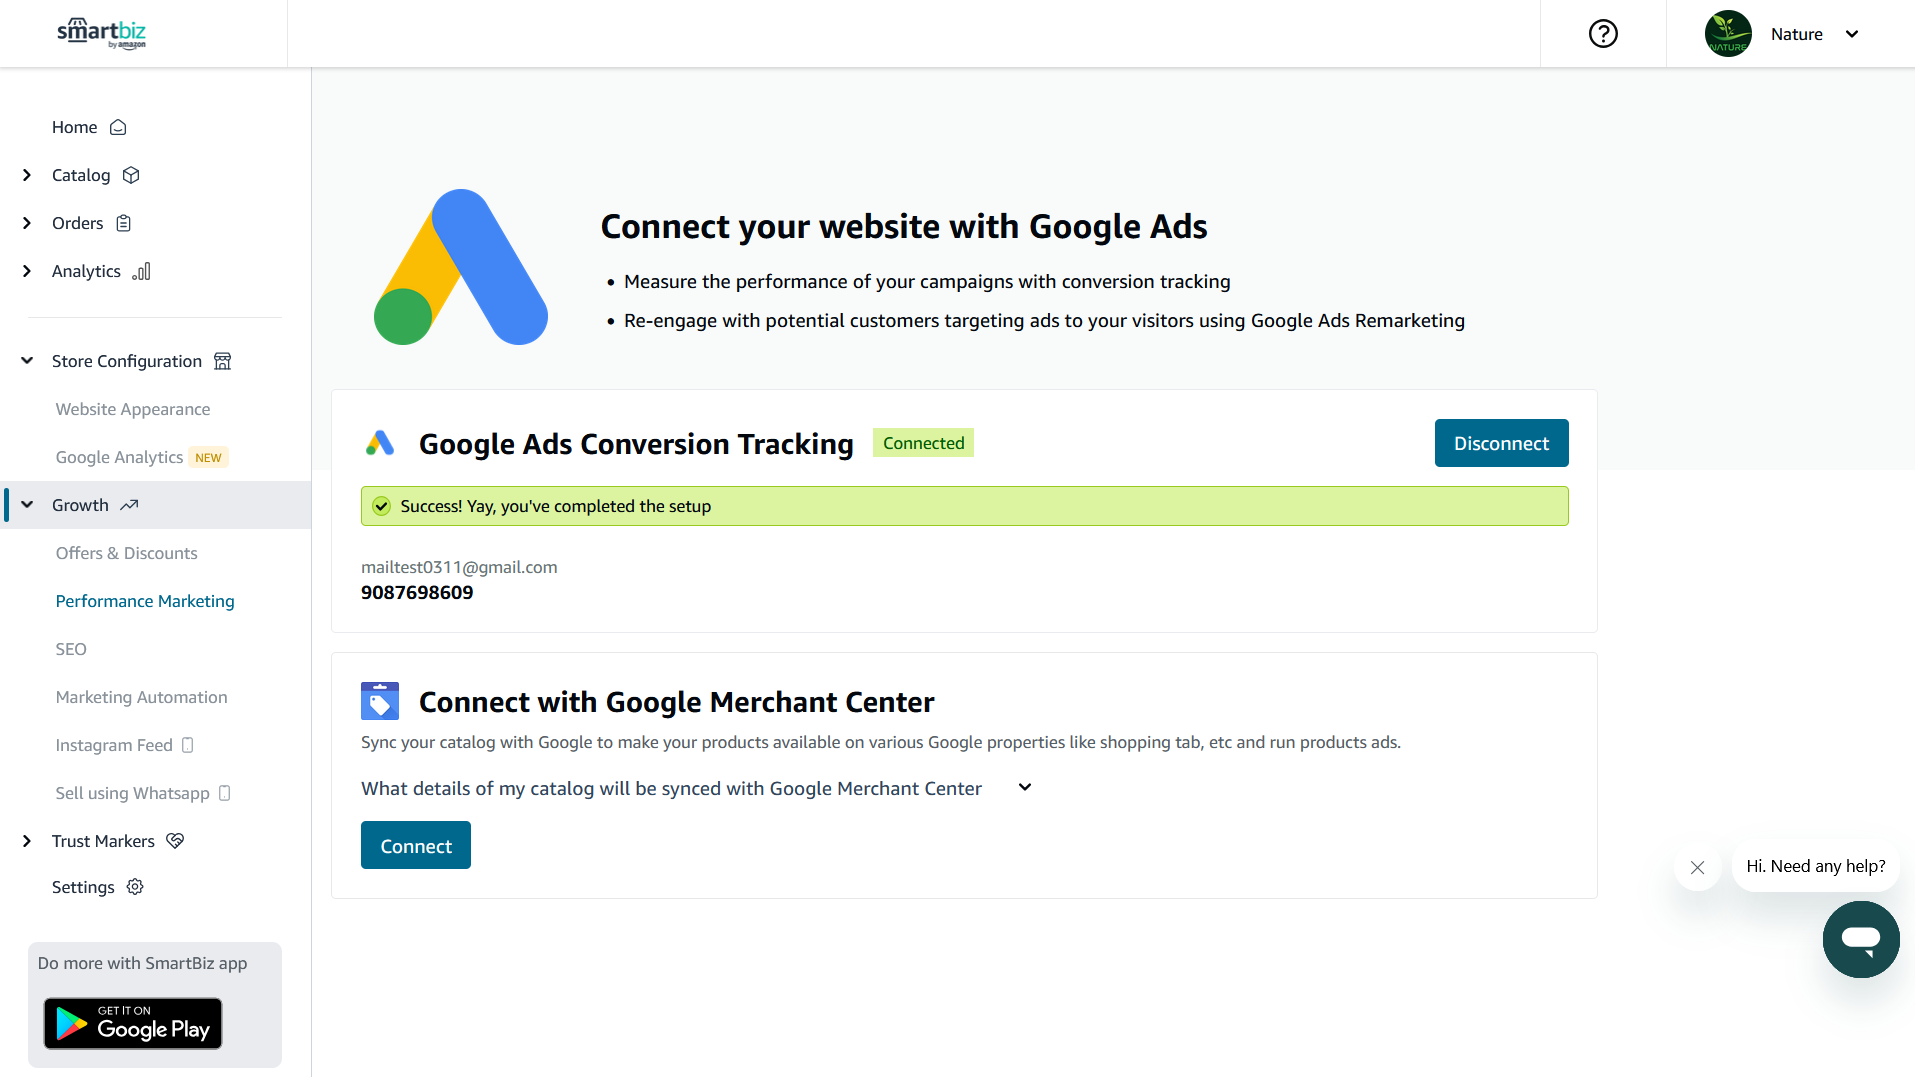Expand the Catalog menu chevron
This screenshot has width=1915, height=1077.
(x=27, y=175)
